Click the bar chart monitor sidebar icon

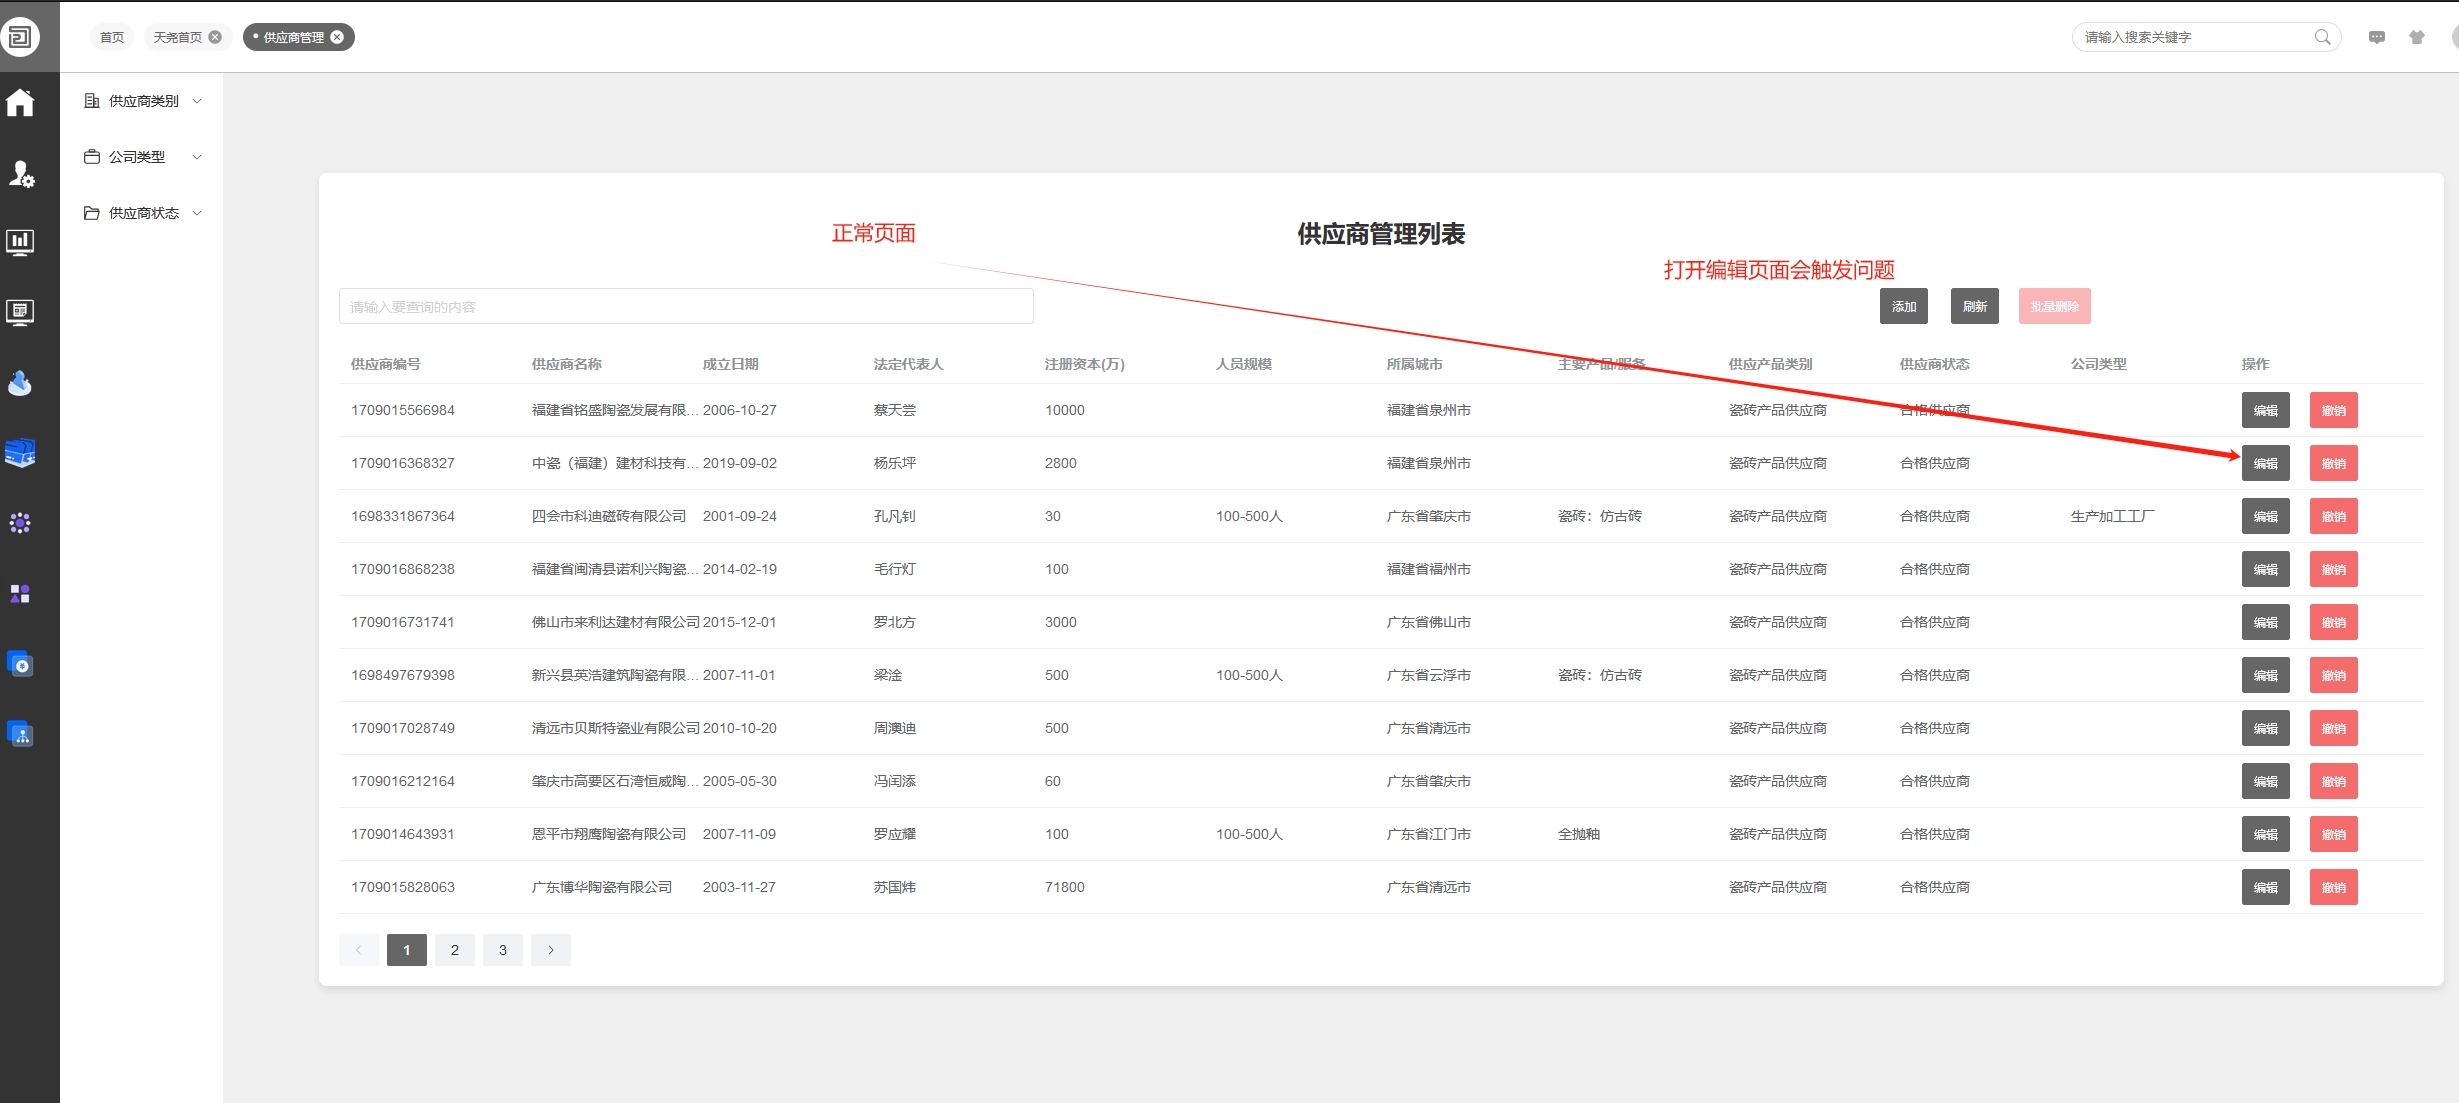(20, 242)
